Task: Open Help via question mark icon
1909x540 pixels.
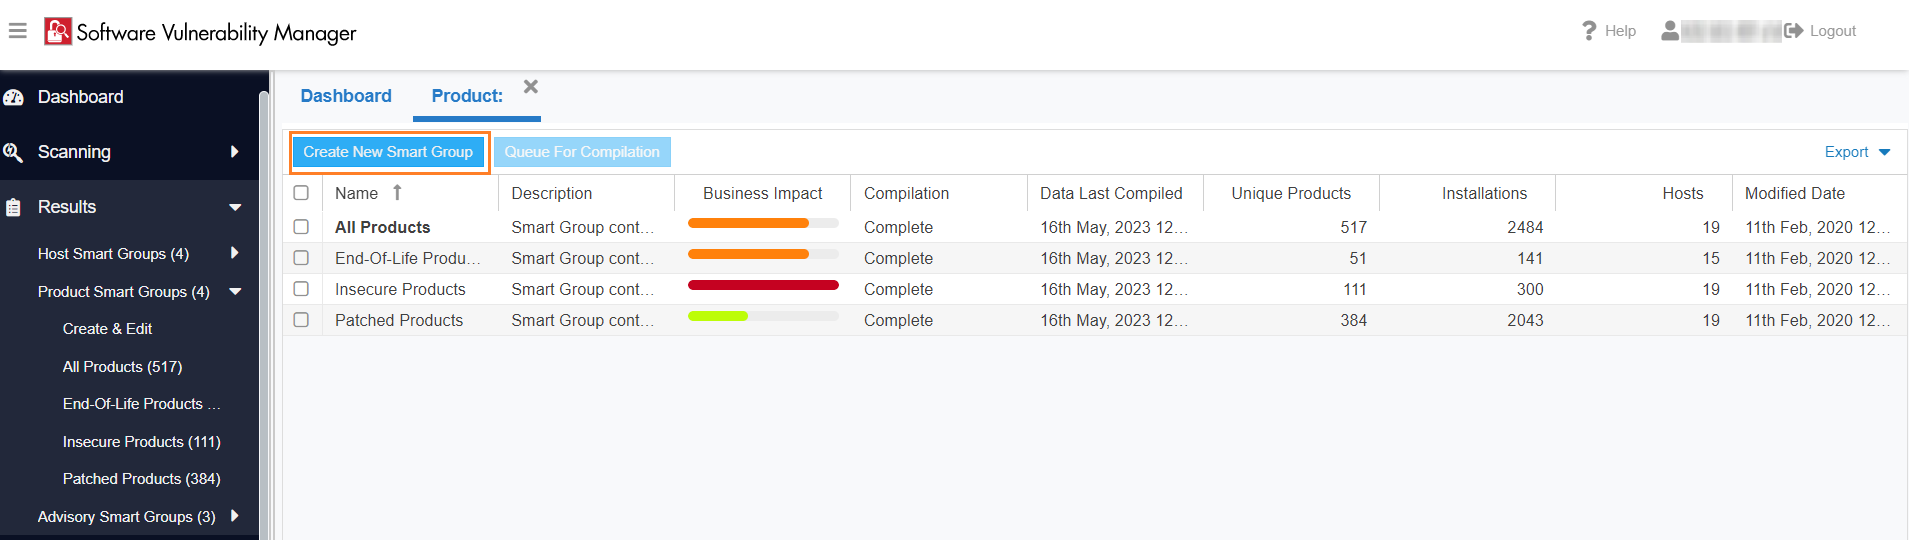Action: coord(1589,31)
